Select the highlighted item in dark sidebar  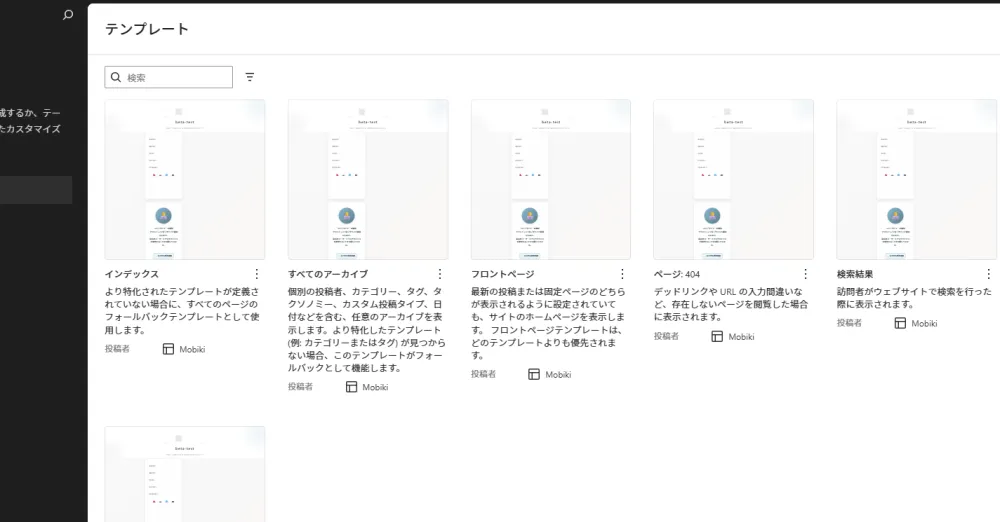click(36, 190)
